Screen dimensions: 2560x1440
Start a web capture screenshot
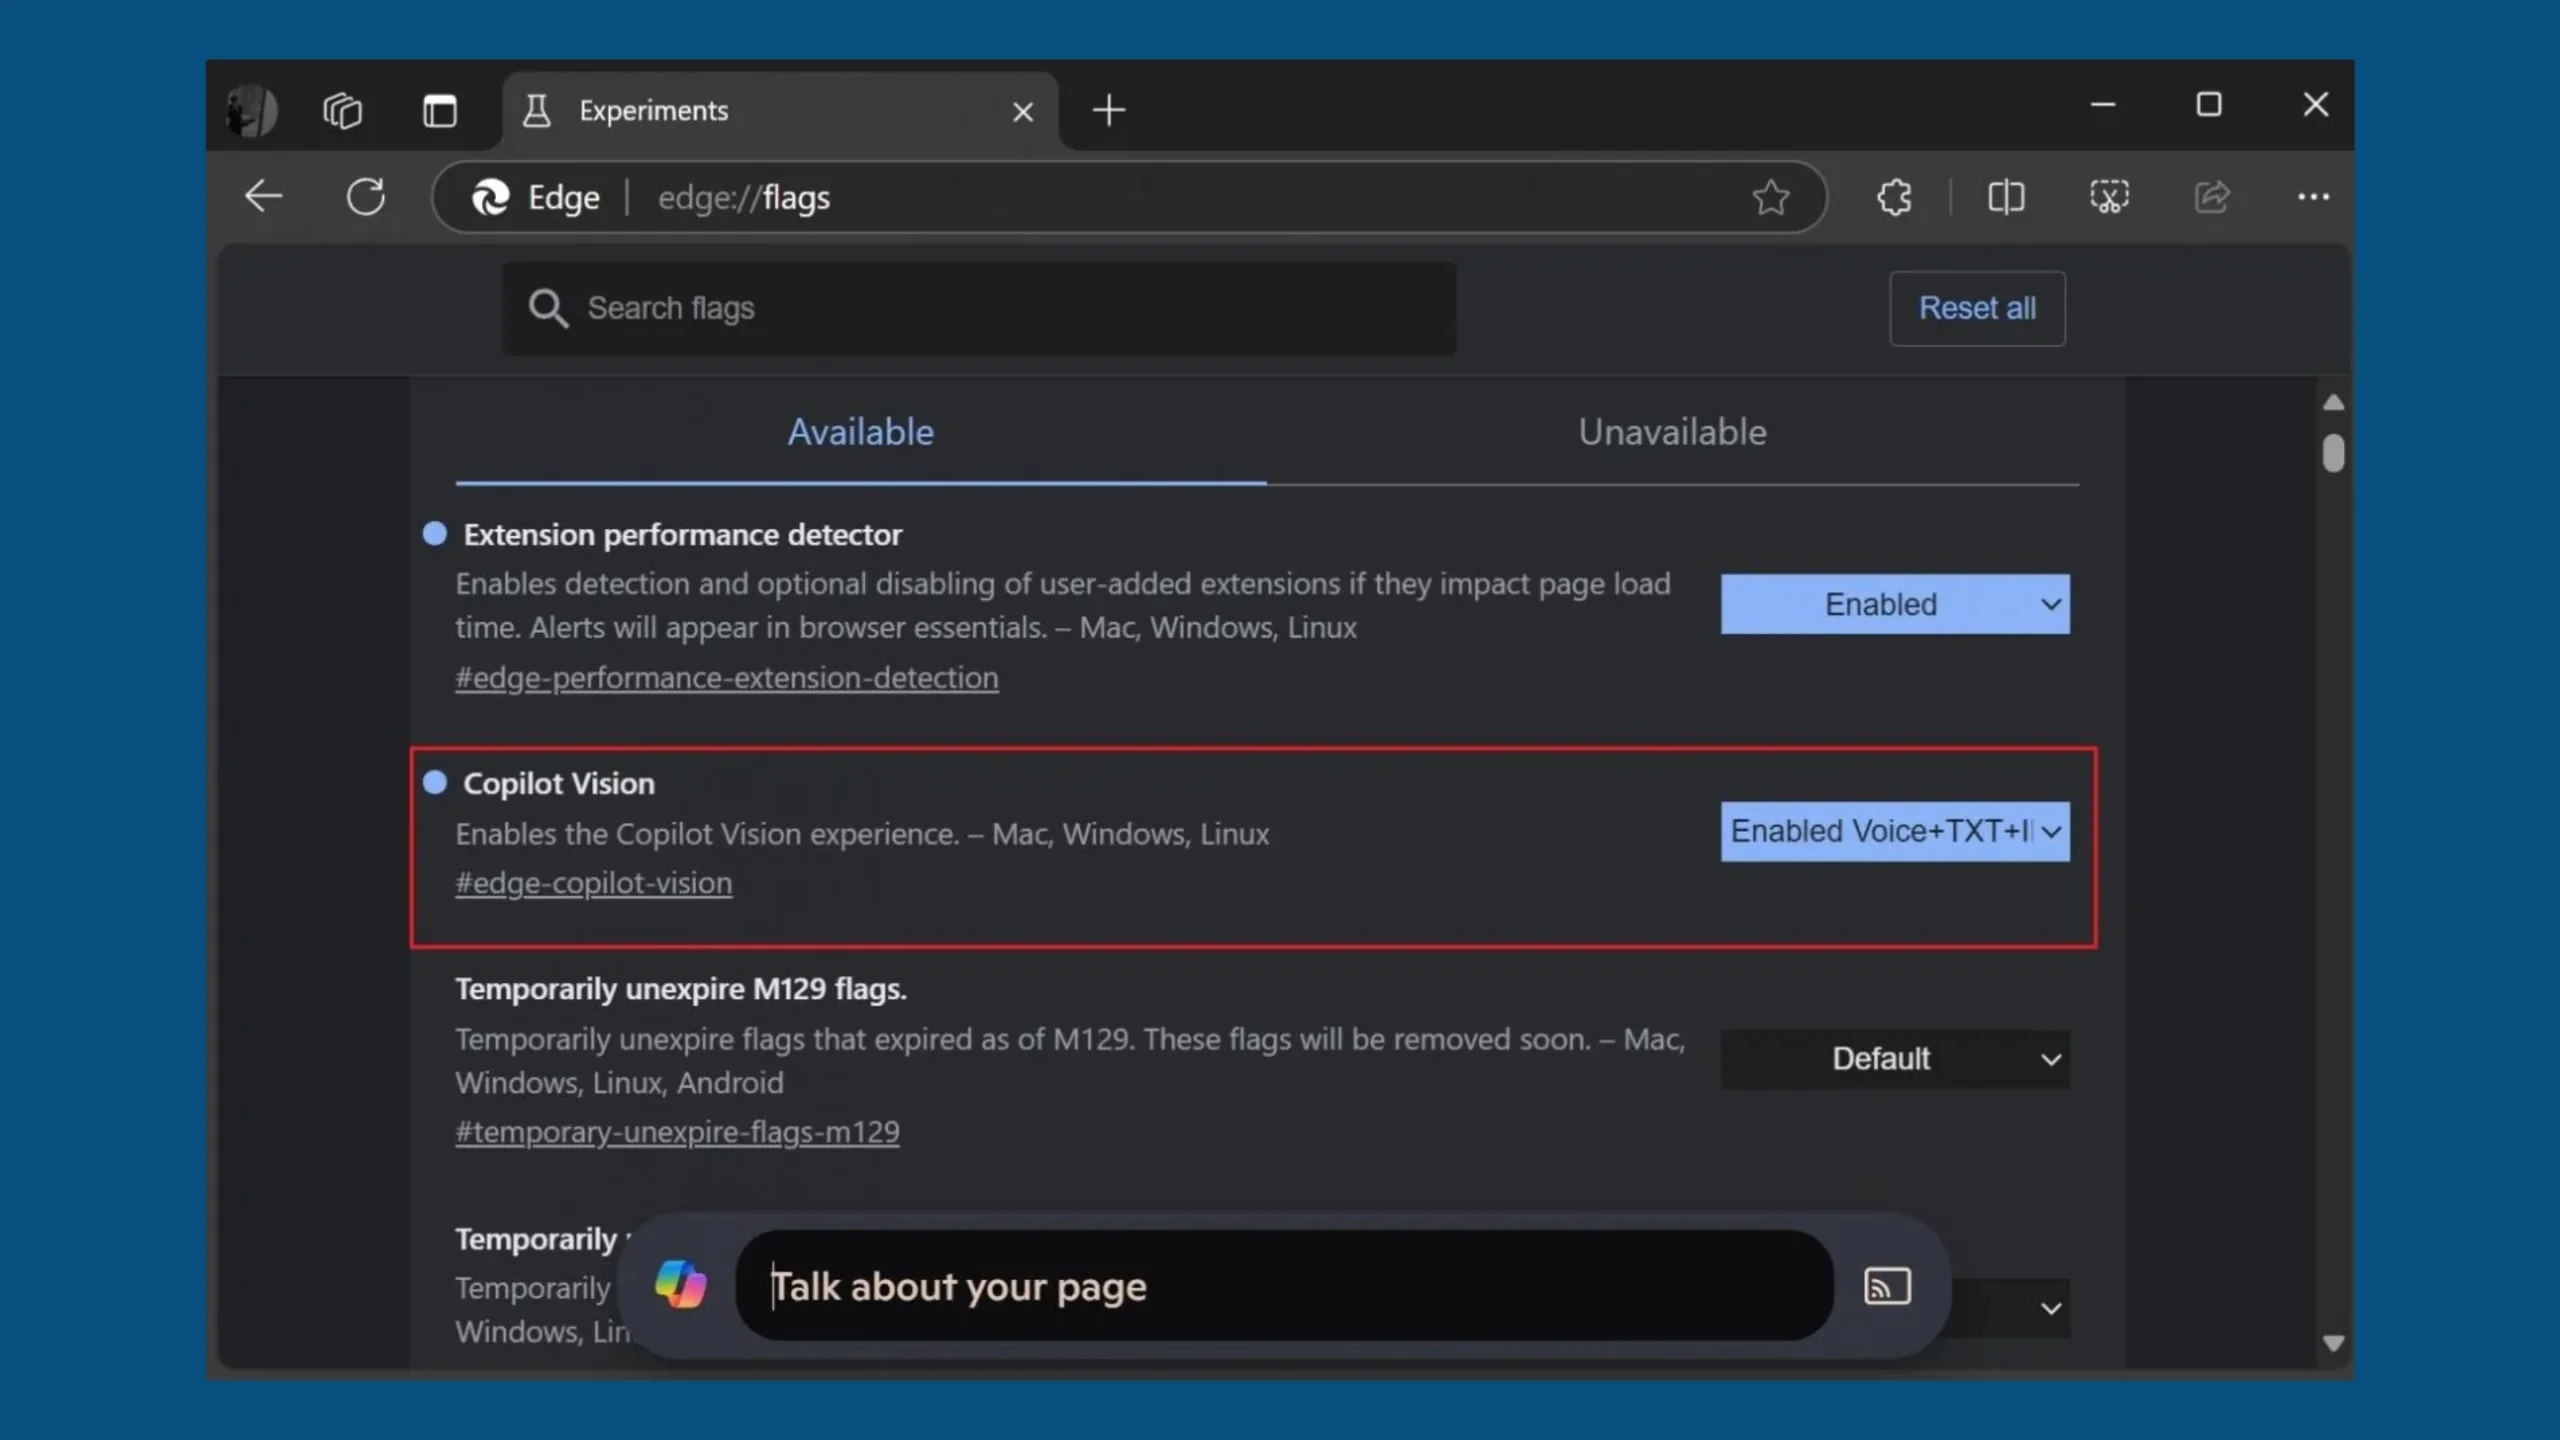[2109, 196]
